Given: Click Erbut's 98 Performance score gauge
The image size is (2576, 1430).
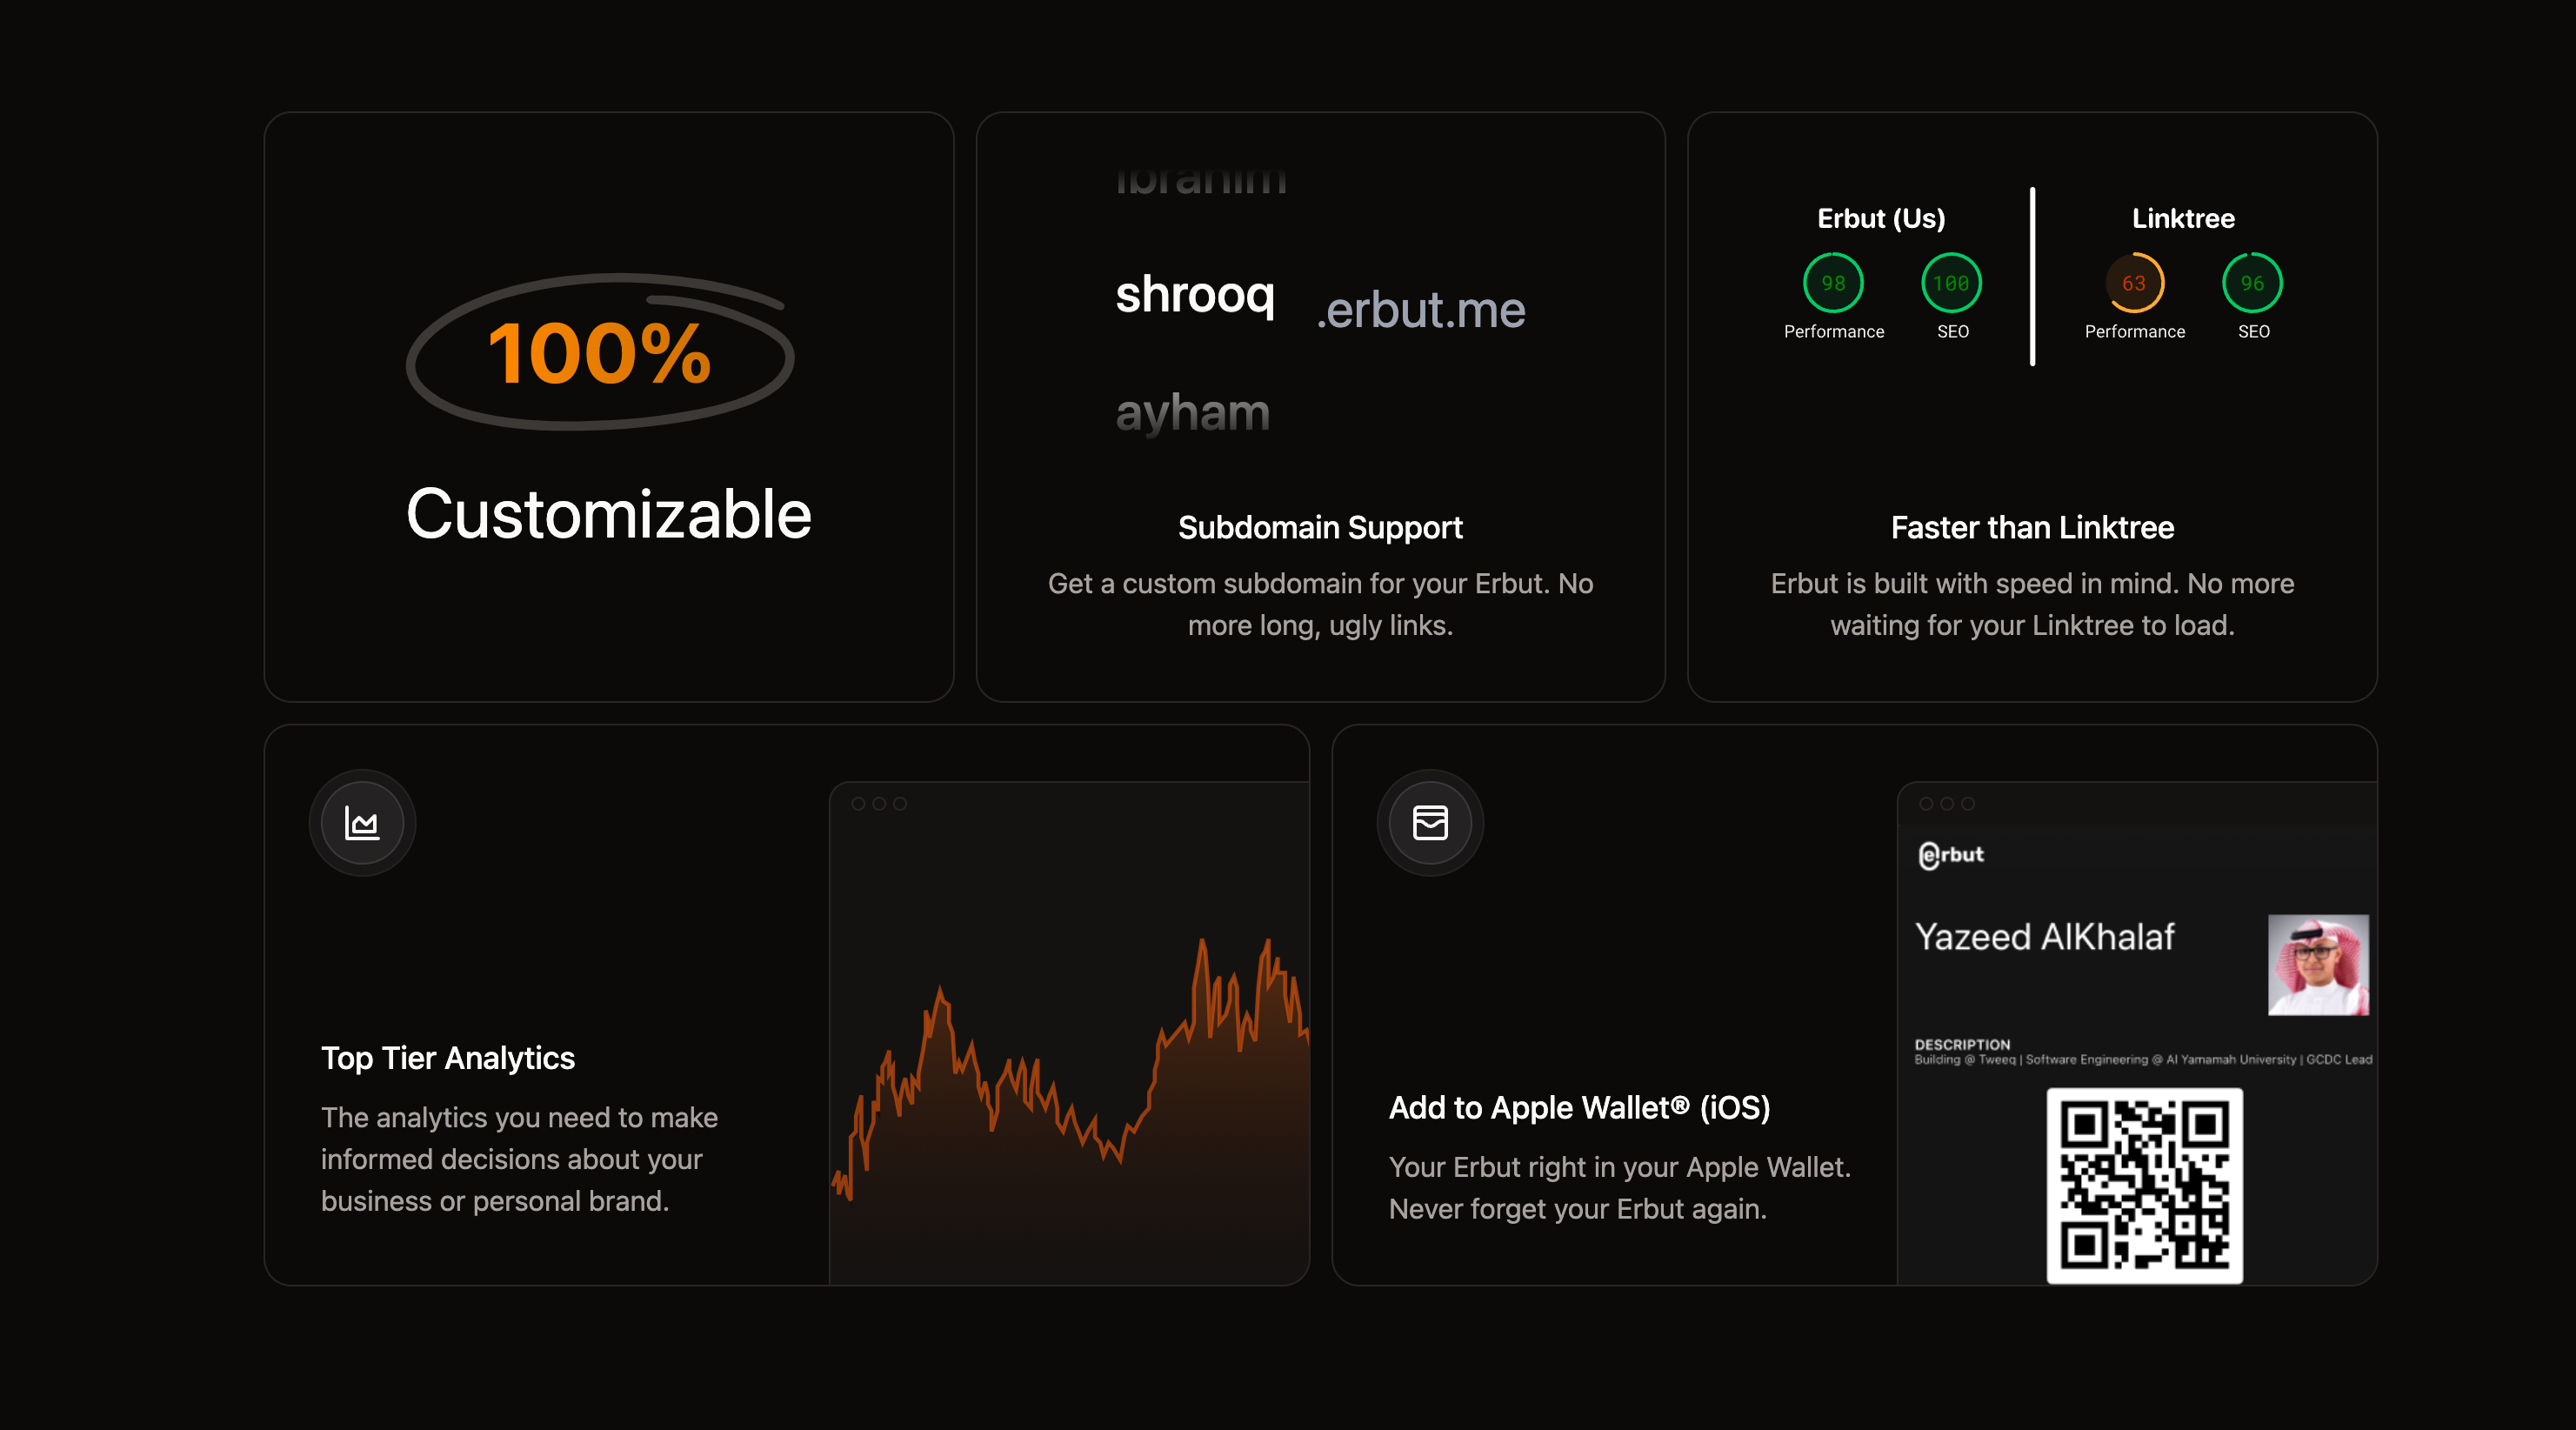Looking at the screenshot, I should (1833, 283).
